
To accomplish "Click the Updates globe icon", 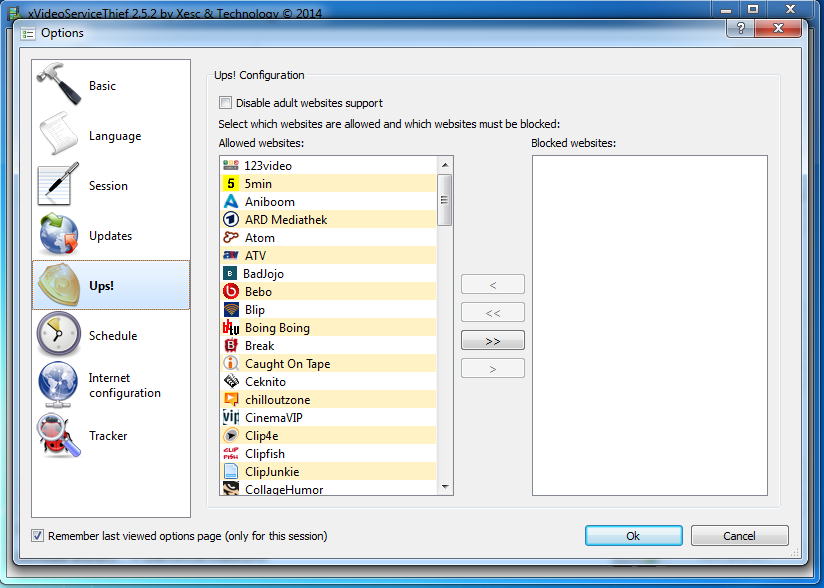I will pyautogui.click(x=59, y=236).
